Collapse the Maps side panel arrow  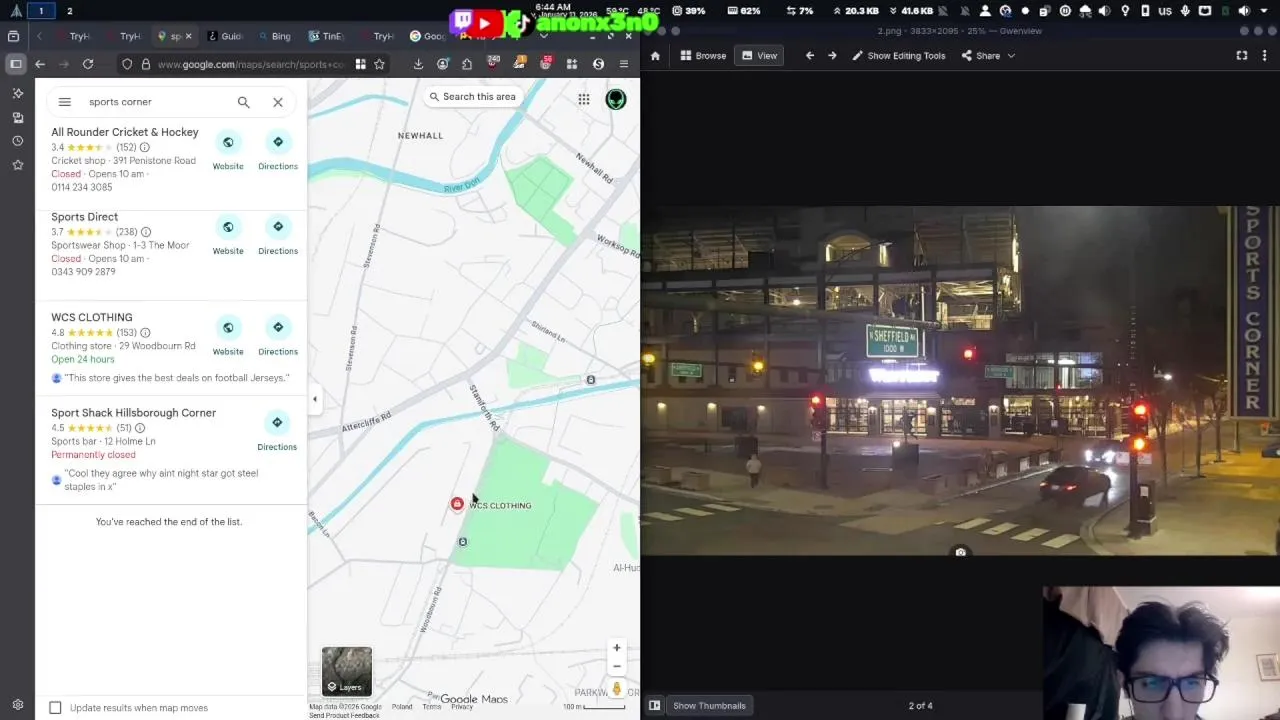tap(314, 399)
